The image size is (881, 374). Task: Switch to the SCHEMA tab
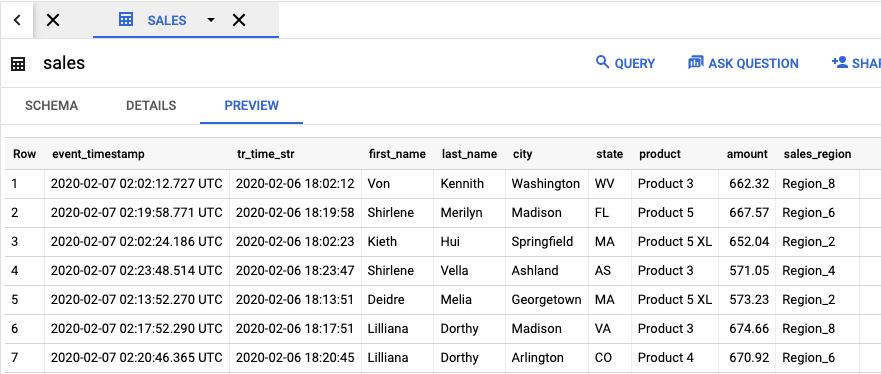[51, 106]
